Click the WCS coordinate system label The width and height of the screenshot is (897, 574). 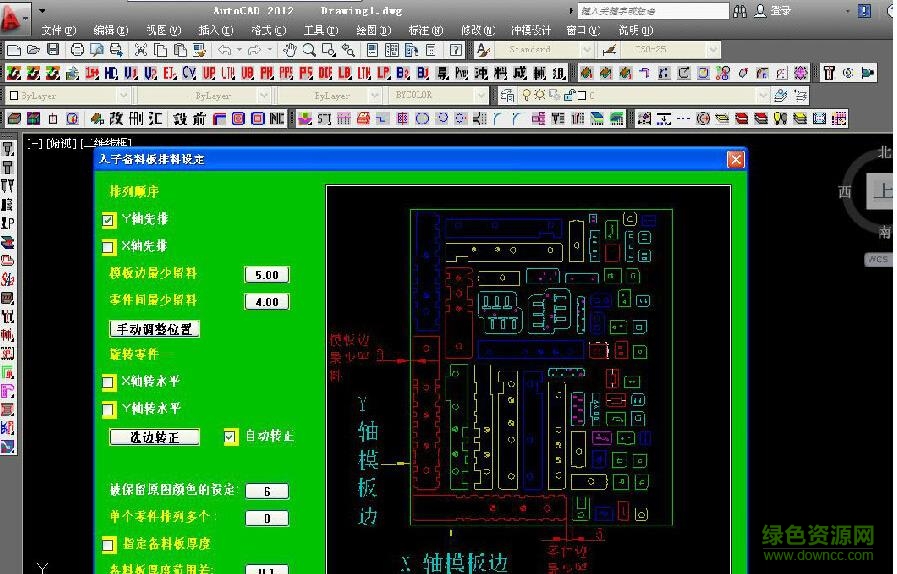878,259
